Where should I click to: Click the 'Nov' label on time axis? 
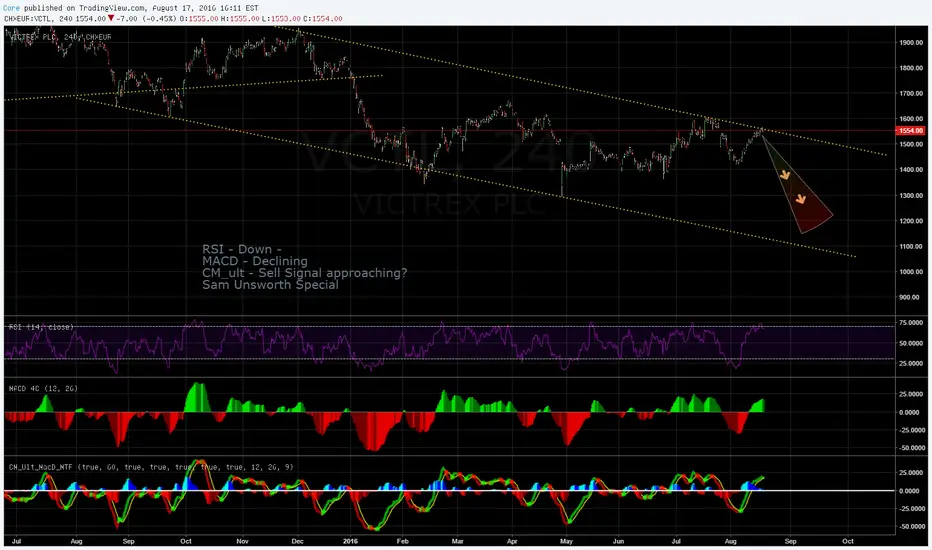coord(242,541)
